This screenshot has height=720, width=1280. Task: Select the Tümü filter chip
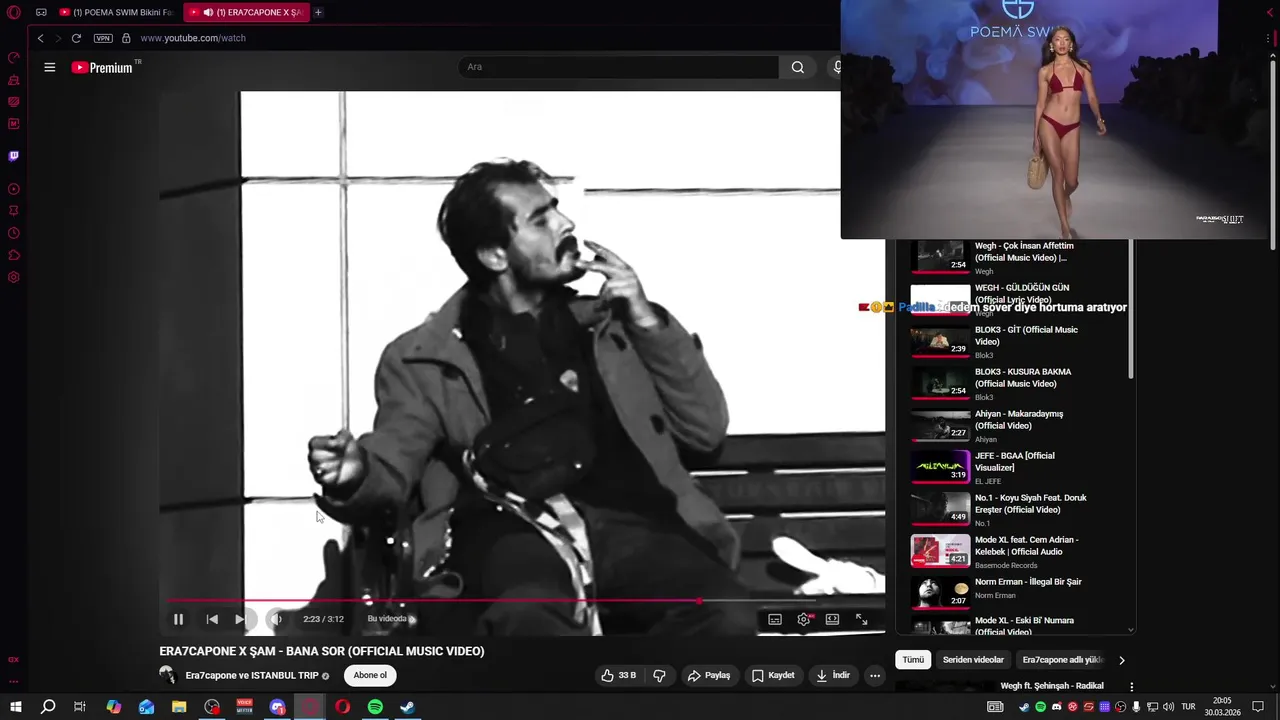pyautogui.click(x=913, y=660)
